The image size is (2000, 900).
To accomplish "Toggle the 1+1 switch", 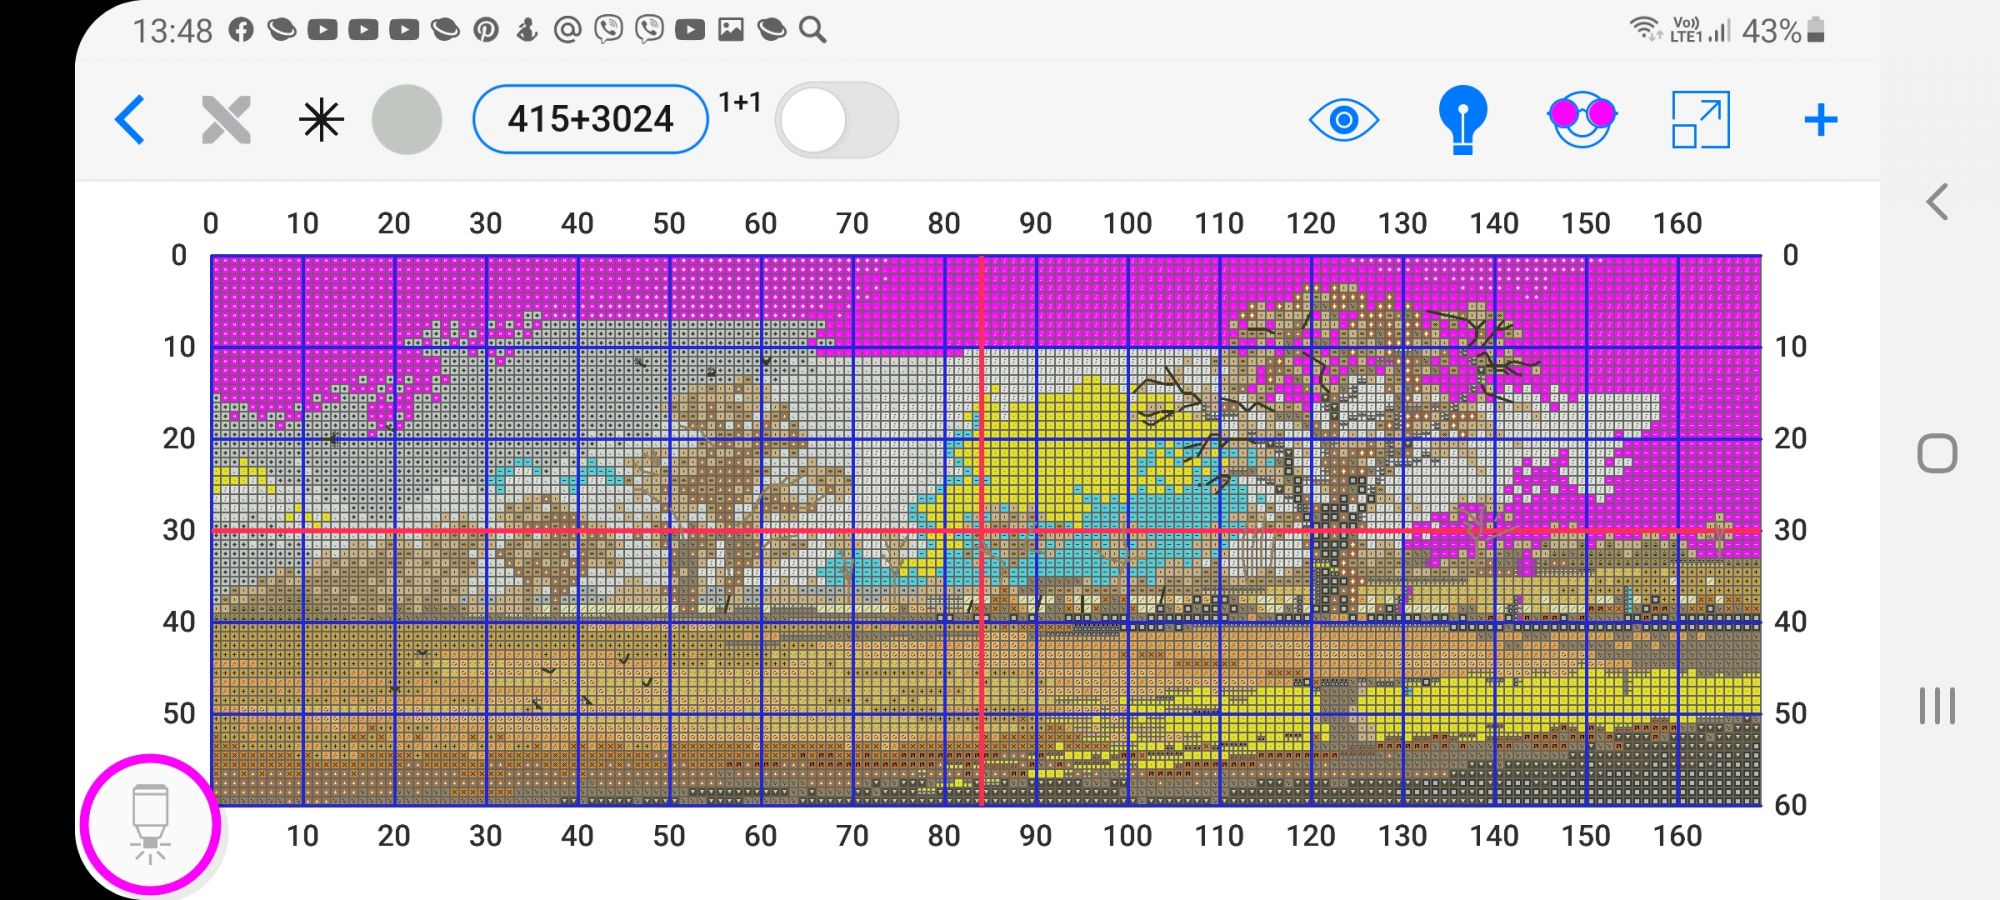I will click(x=837, y=120).
